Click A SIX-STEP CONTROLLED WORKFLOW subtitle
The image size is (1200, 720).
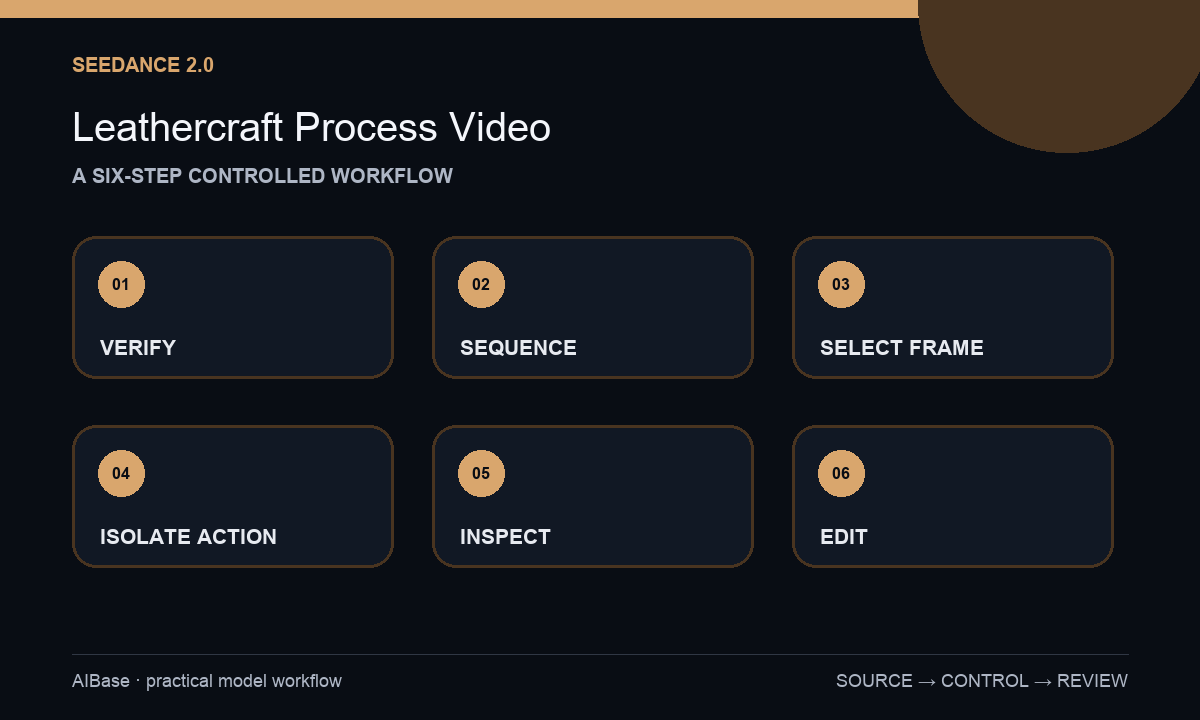click(262, 176)
